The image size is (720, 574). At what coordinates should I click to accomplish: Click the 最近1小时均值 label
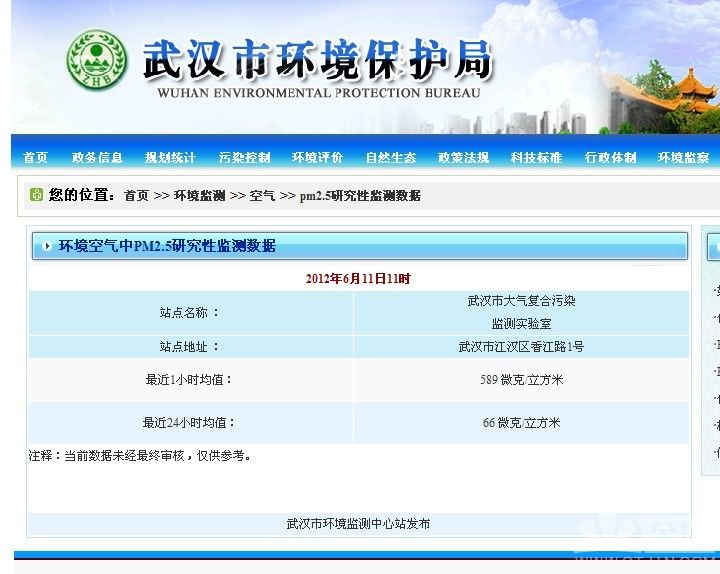189,380
